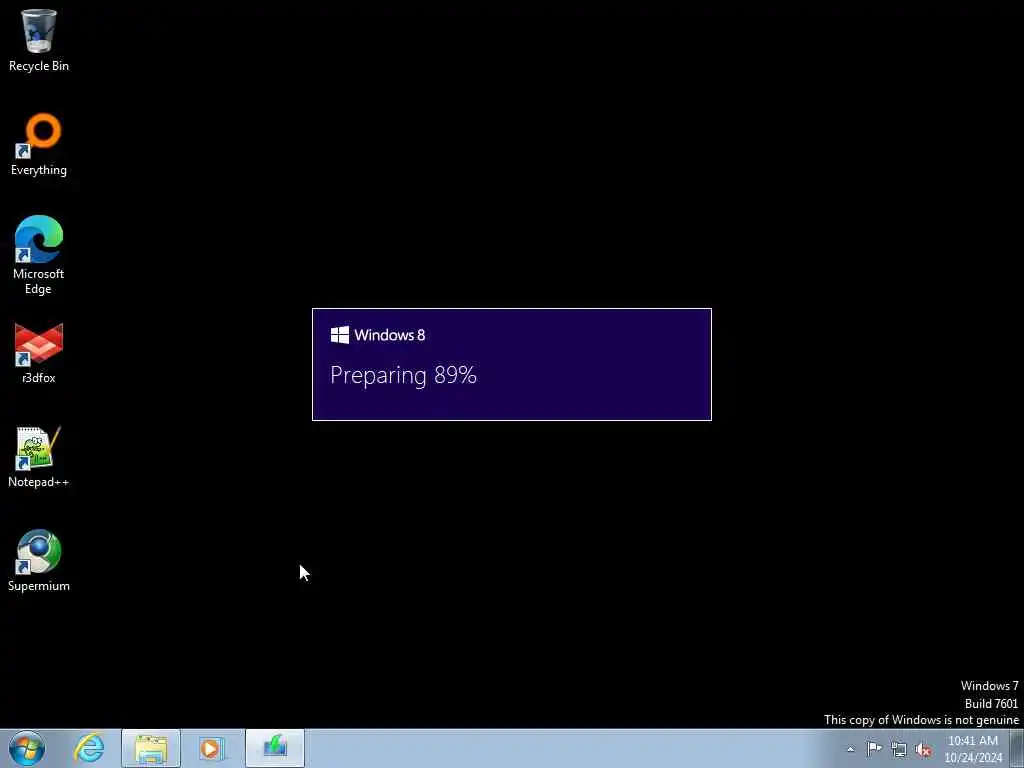Launch Microsoft Edge from the desktop
Image resolution: width=1024 pixels, height=768 pixels.
[39, 255]
